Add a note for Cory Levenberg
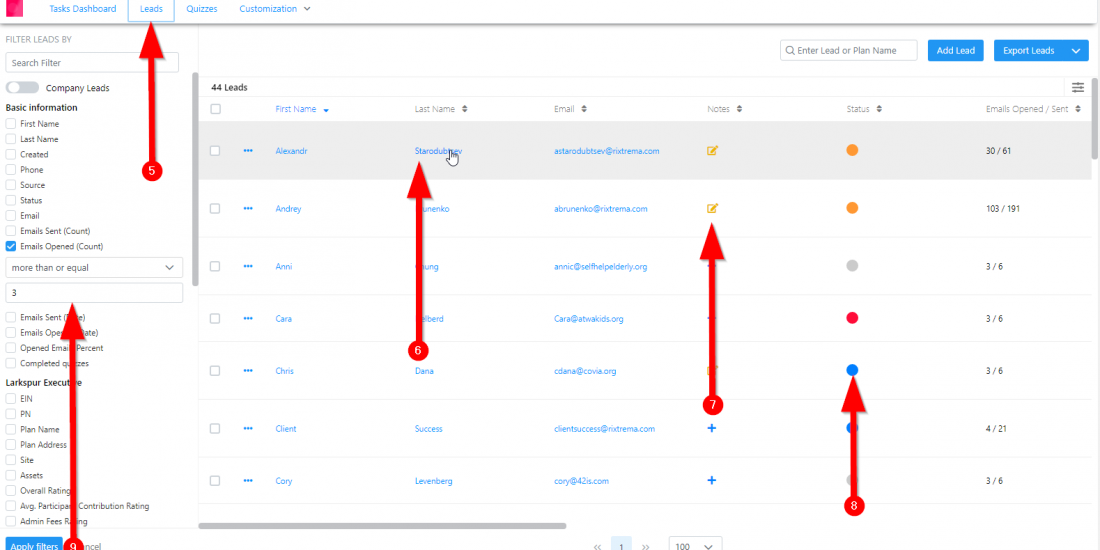The width and height of the screenshot is (1100, 550). [712, 480]
